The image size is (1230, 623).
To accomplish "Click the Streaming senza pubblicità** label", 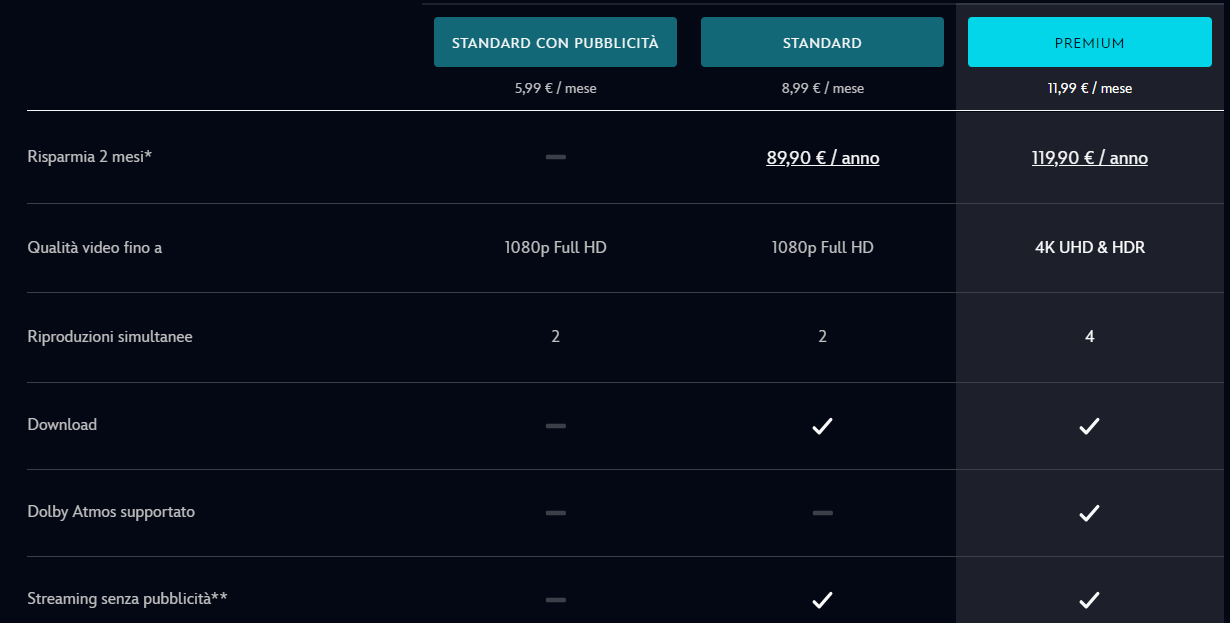I will tap(127, 599).
